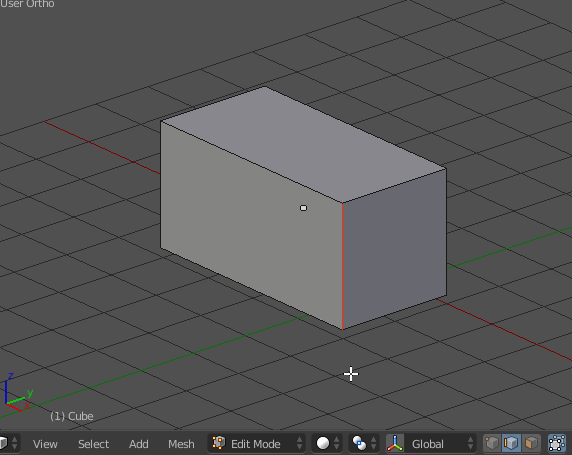Toggle the 3D manipulator axis icon

tap(395, 443)
